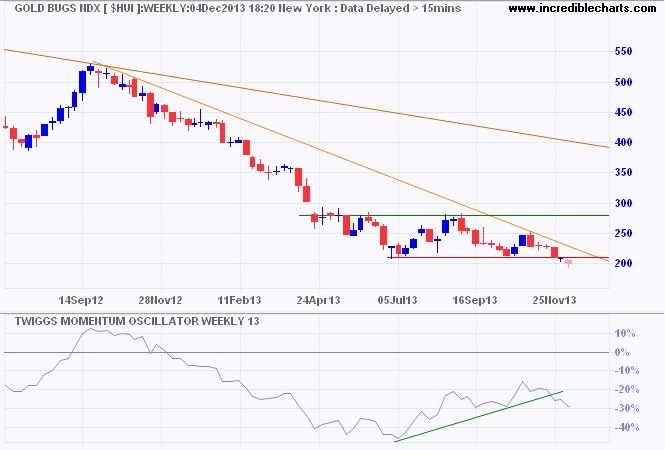This screenshot has width=665, height=450.
Task: Select the 0% oscillator axis label
Action: (622, 352)
